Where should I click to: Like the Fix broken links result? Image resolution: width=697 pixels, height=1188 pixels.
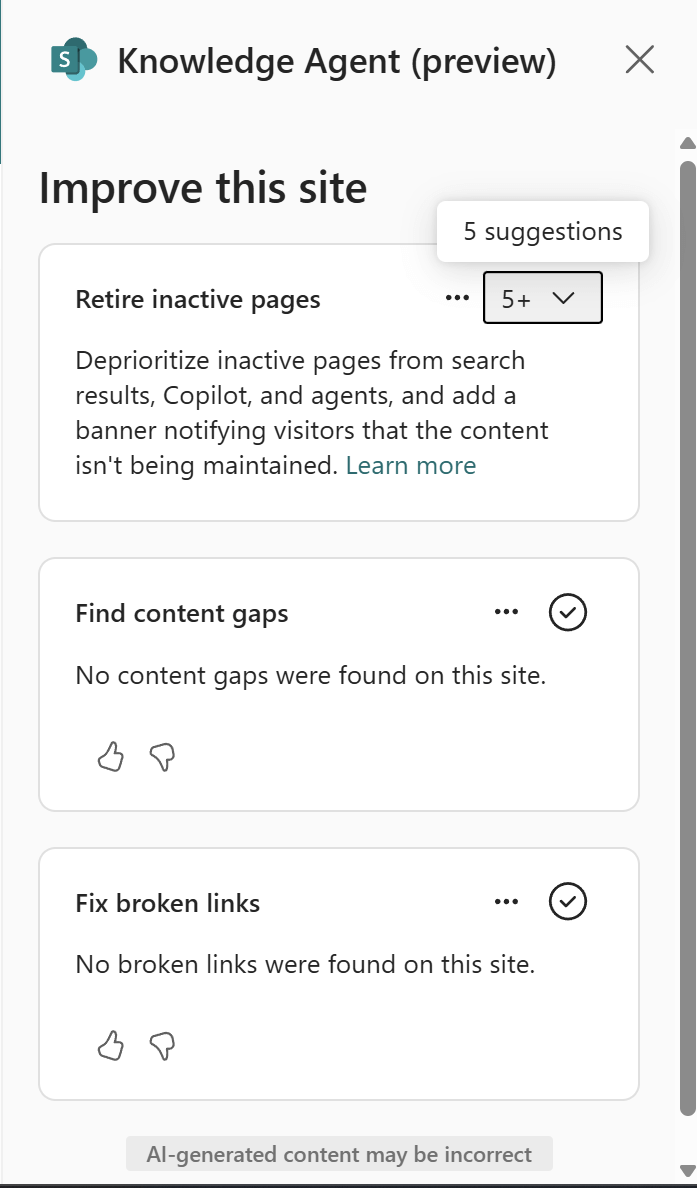click(x=110, y=1047)
